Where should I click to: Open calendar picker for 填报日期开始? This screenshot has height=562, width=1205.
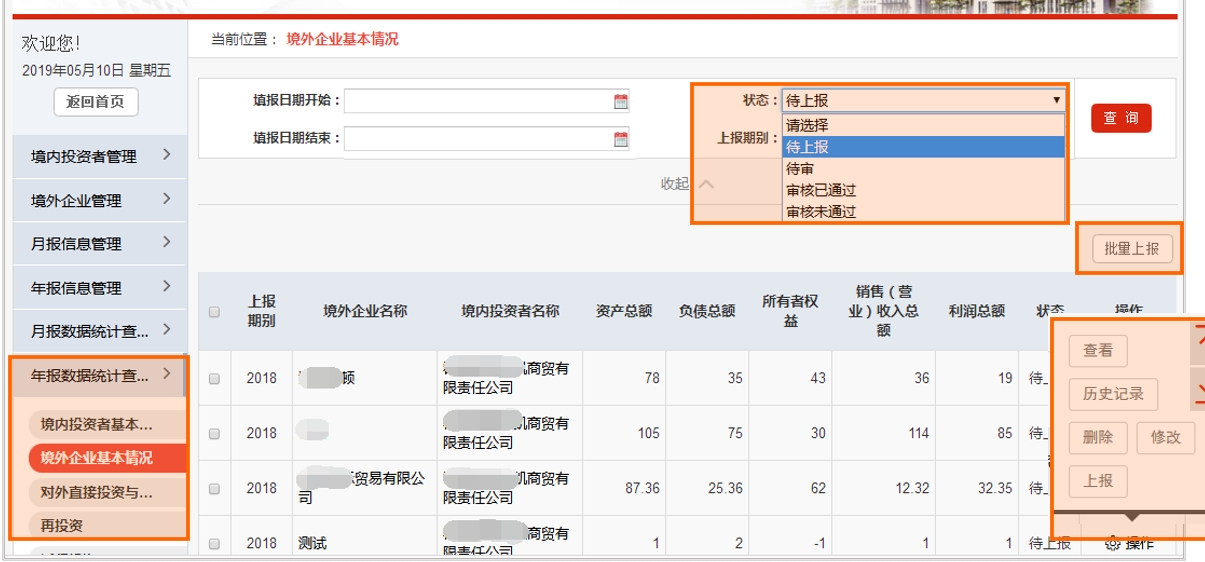[621, 101]
